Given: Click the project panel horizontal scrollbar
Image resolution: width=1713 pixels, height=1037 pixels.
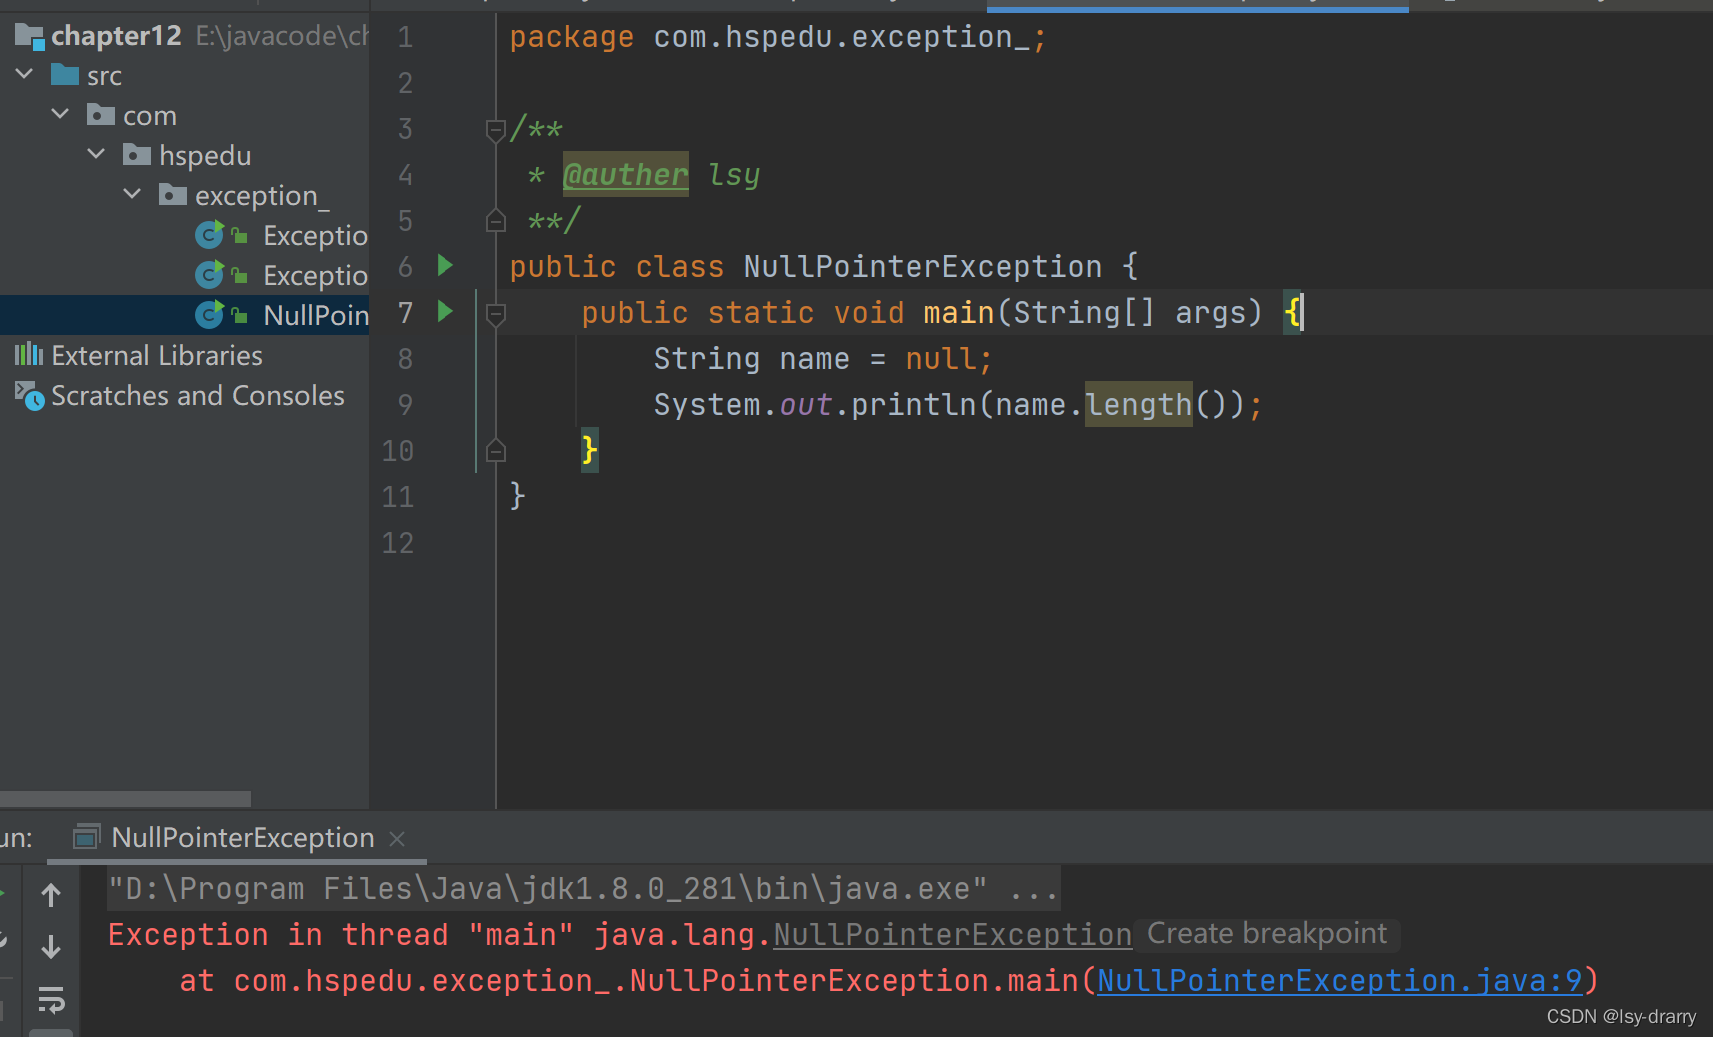Looking at the screenshot, I should tap(125, 799).
